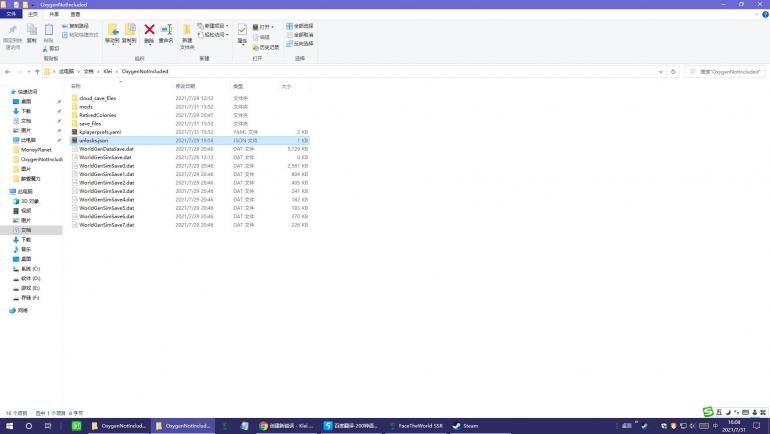Screen dimensions: 770x434
Task: Click the 此电脑 breadcrumb in address bar
Action: (66, 72)
